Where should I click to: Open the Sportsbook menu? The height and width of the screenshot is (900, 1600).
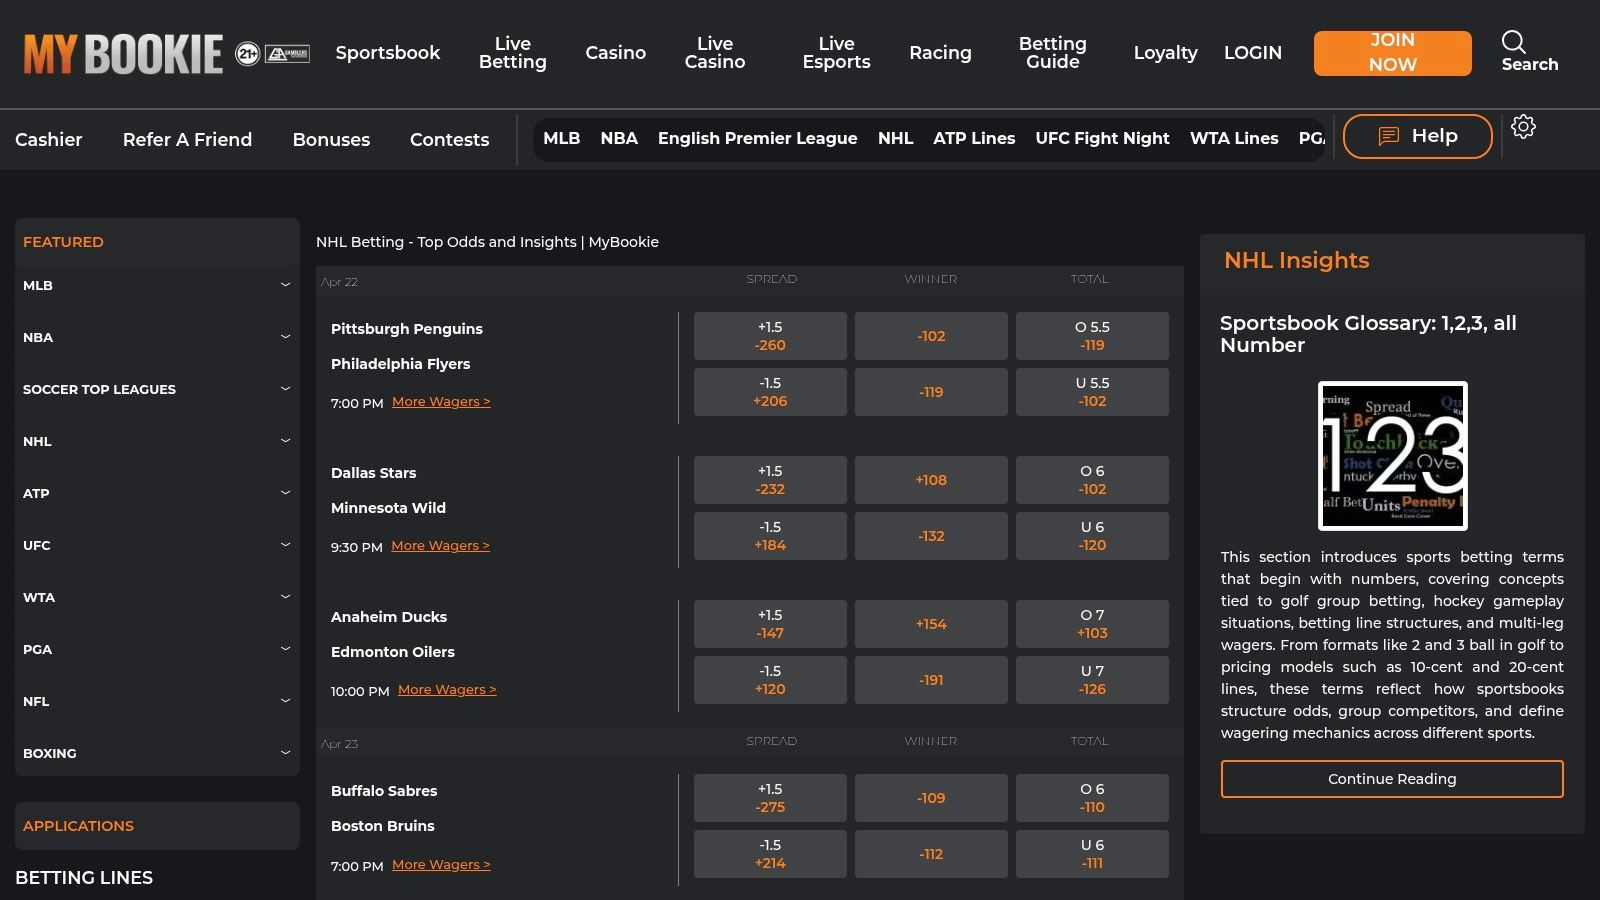pyautogui.click(x=388, y=52)
